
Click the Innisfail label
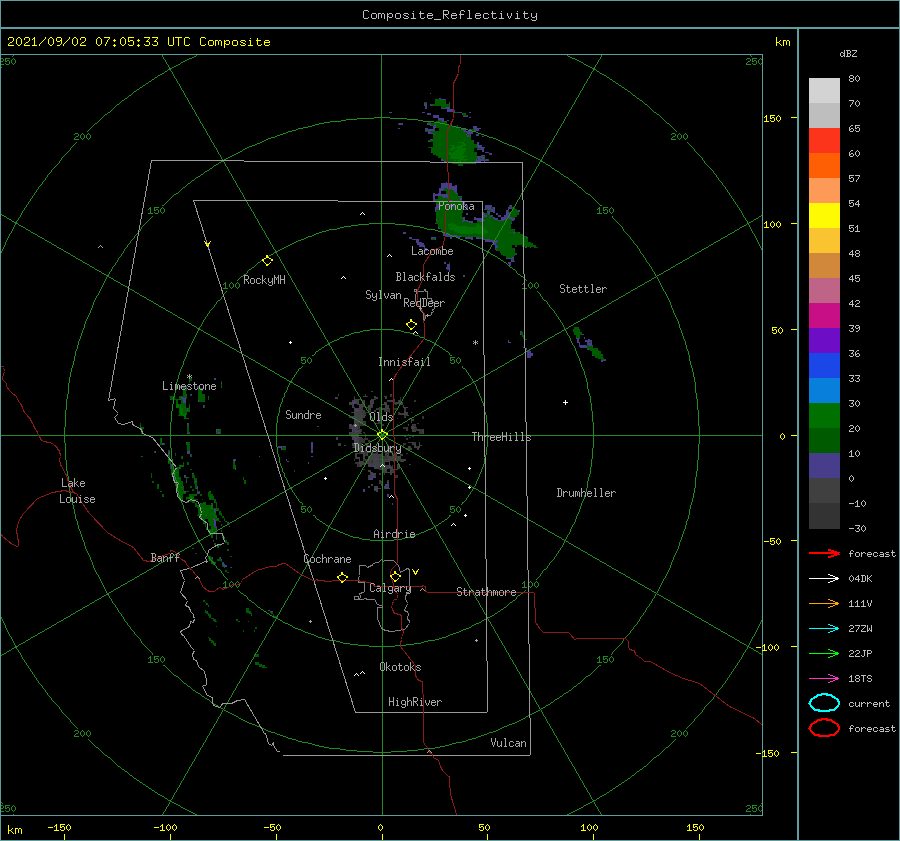pyautogui.click(x=404, y=362)
